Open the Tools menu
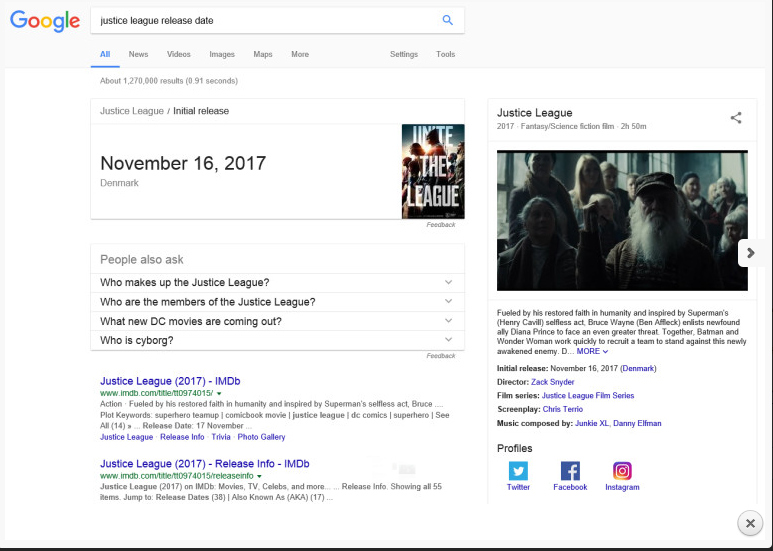Image resolution: width=773 pixels, height=551 pixels. point(445,54)
